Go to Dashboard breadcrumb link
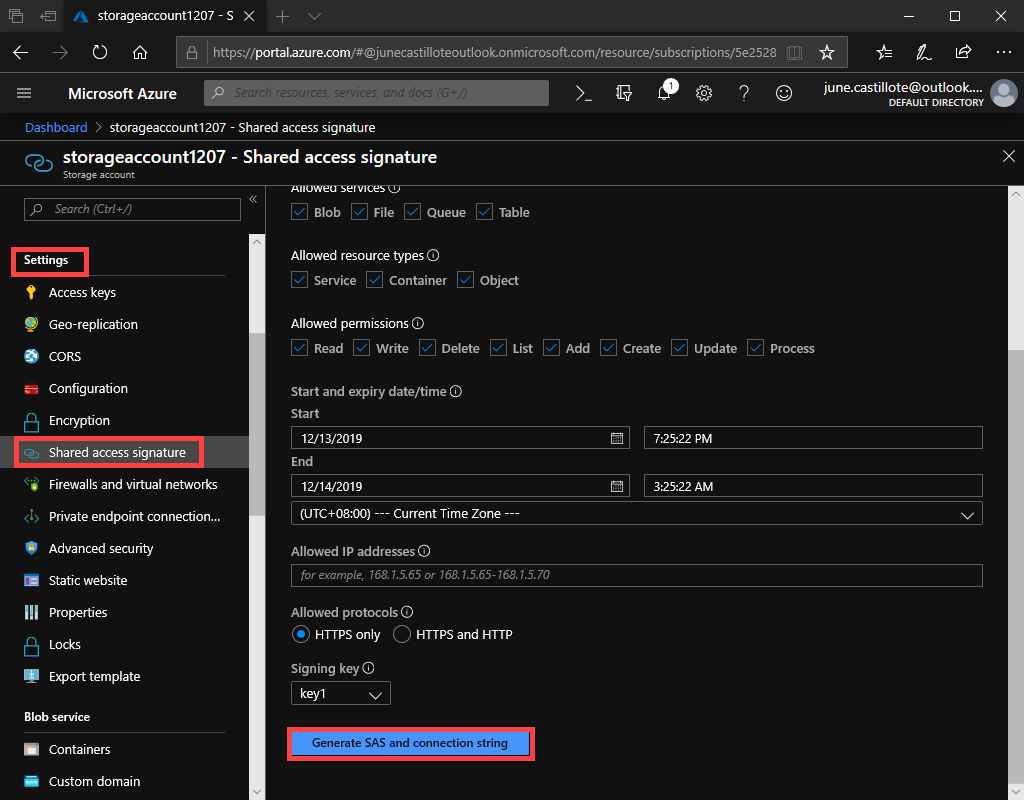1024x800 pixels. coord(56,127)
